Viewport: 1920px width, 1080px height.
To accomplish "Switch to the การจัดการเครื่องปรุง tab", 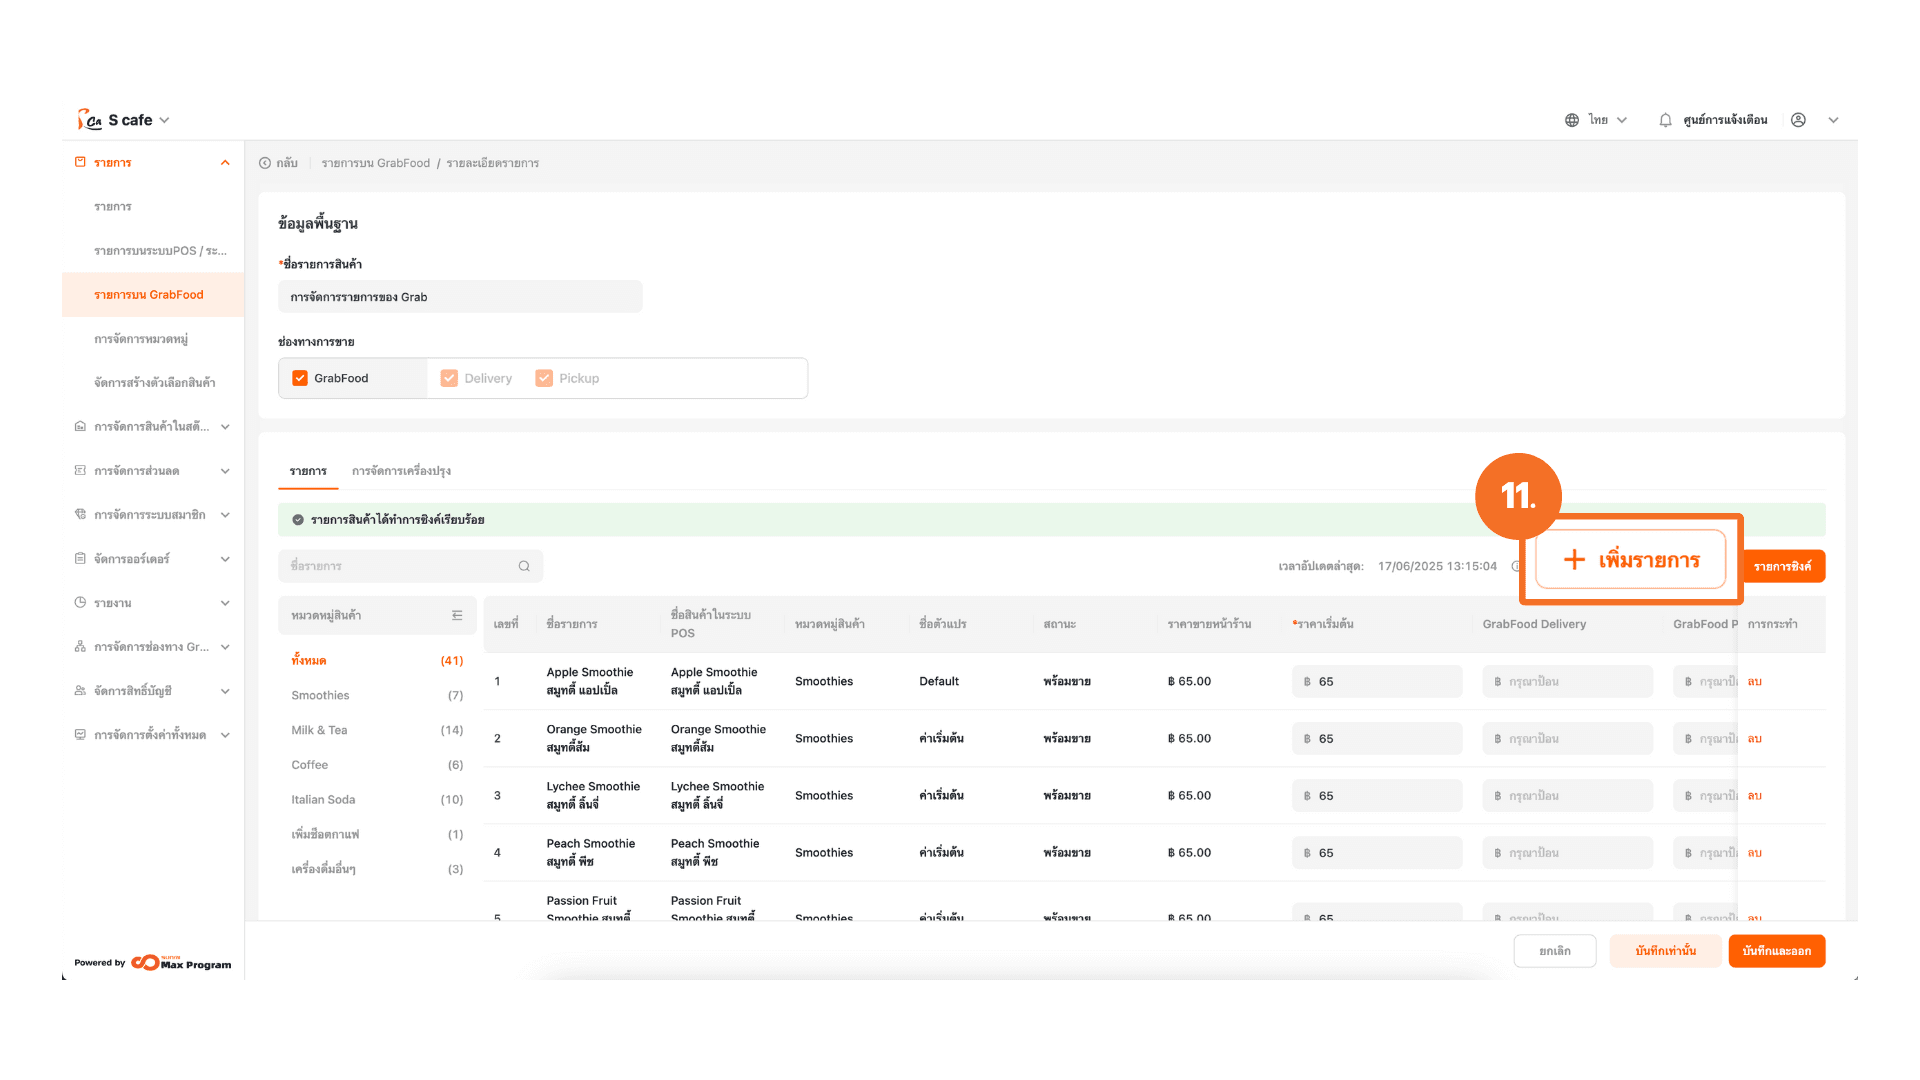I will (x=401, y=471).
